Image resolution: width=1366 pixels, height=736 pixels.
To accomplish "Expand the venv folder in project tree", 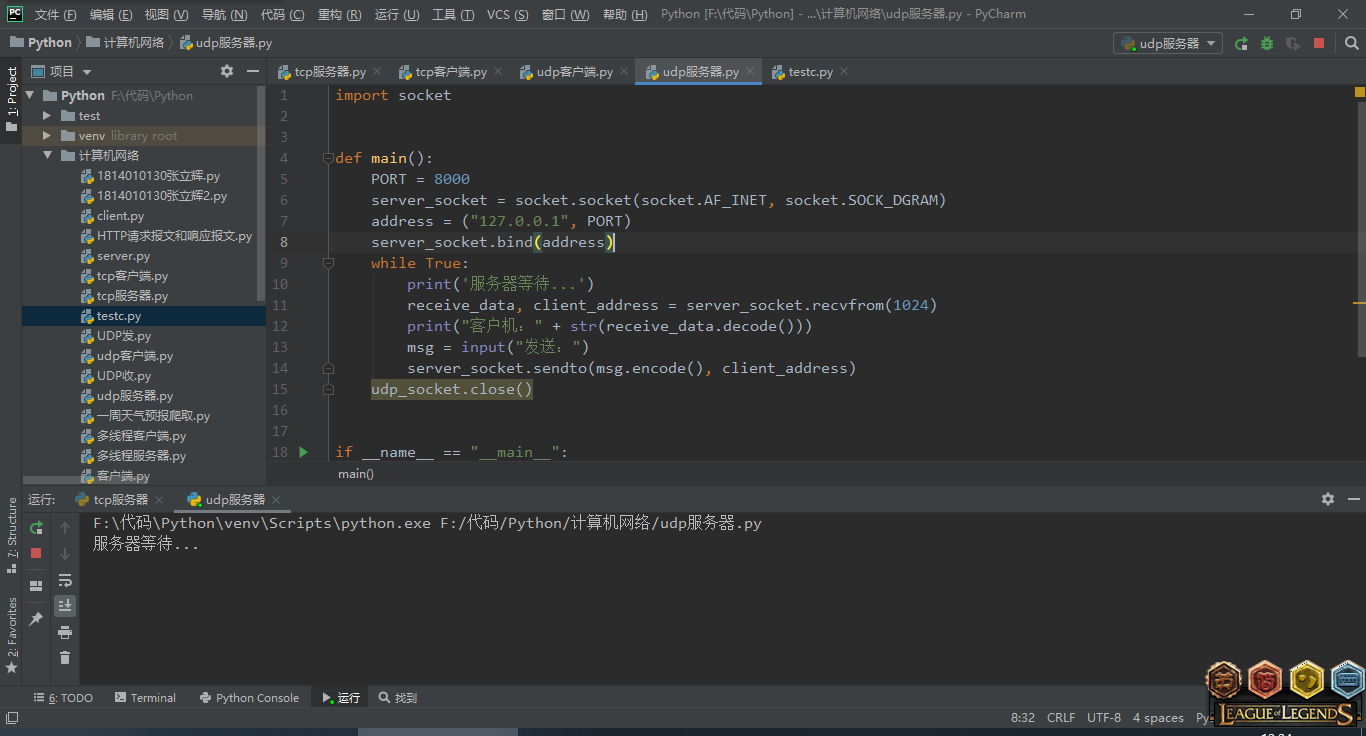I will pos(47,136).
